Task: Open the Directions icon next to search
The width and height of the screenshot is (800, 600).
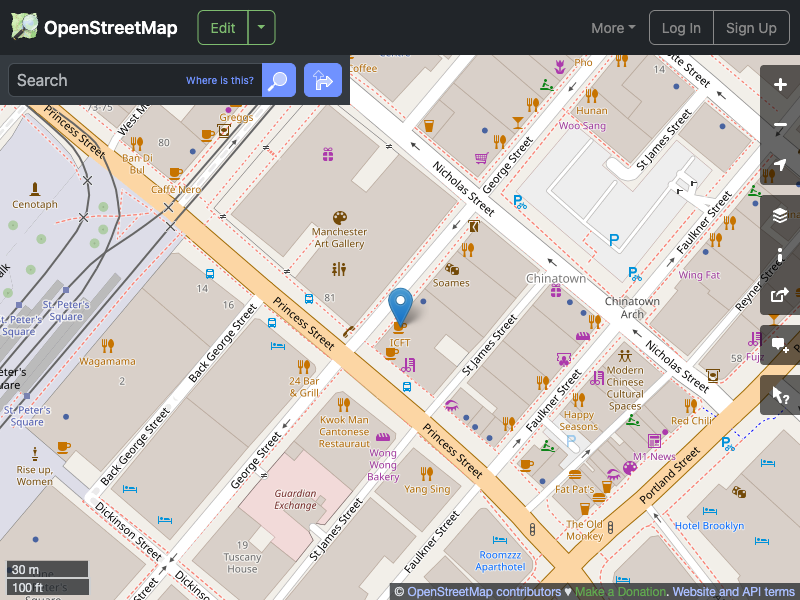Action: pyautogui.click(x=322, y=80)
